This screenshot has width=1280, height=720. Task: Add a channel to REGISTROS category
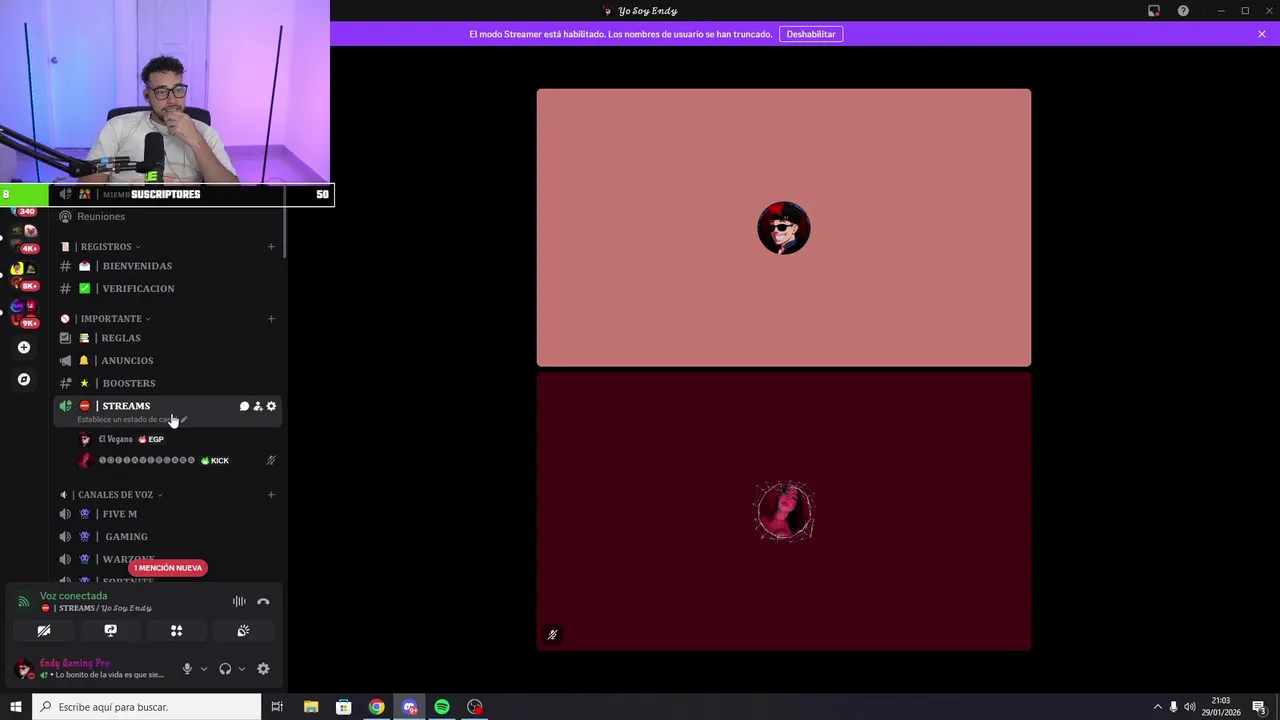click(271, 246)
